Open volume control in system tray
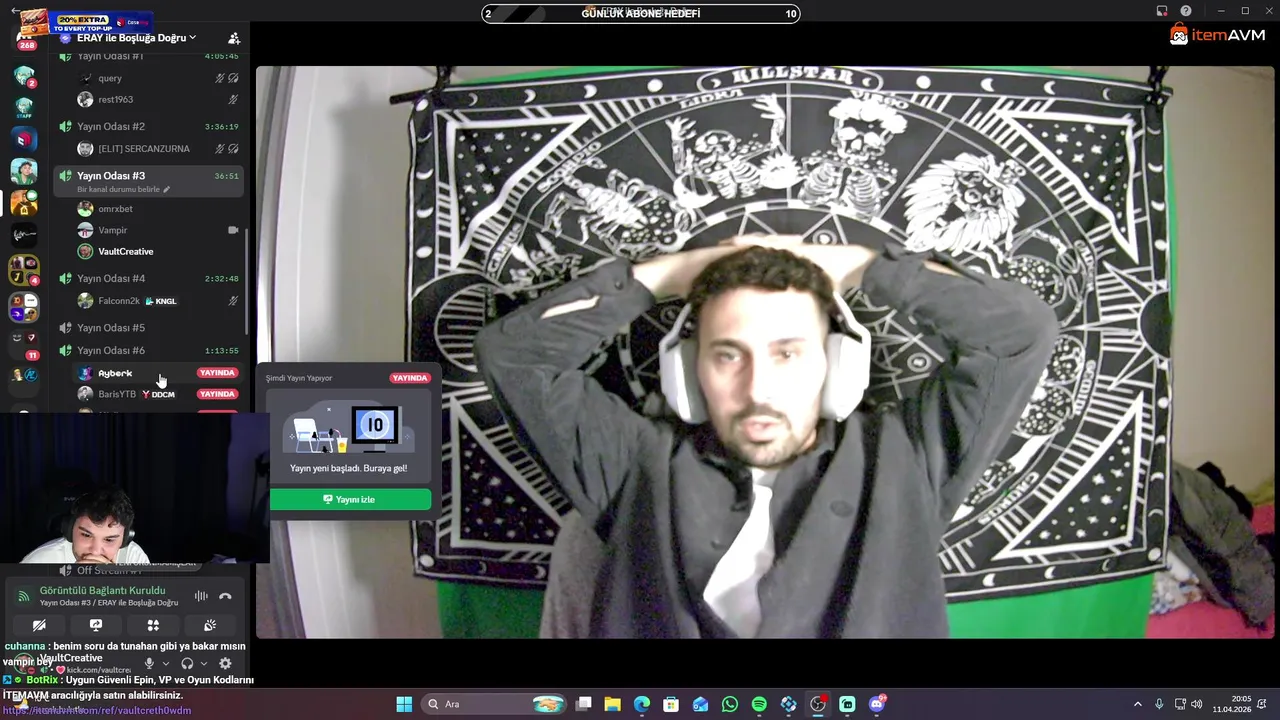 [1197, 704]
